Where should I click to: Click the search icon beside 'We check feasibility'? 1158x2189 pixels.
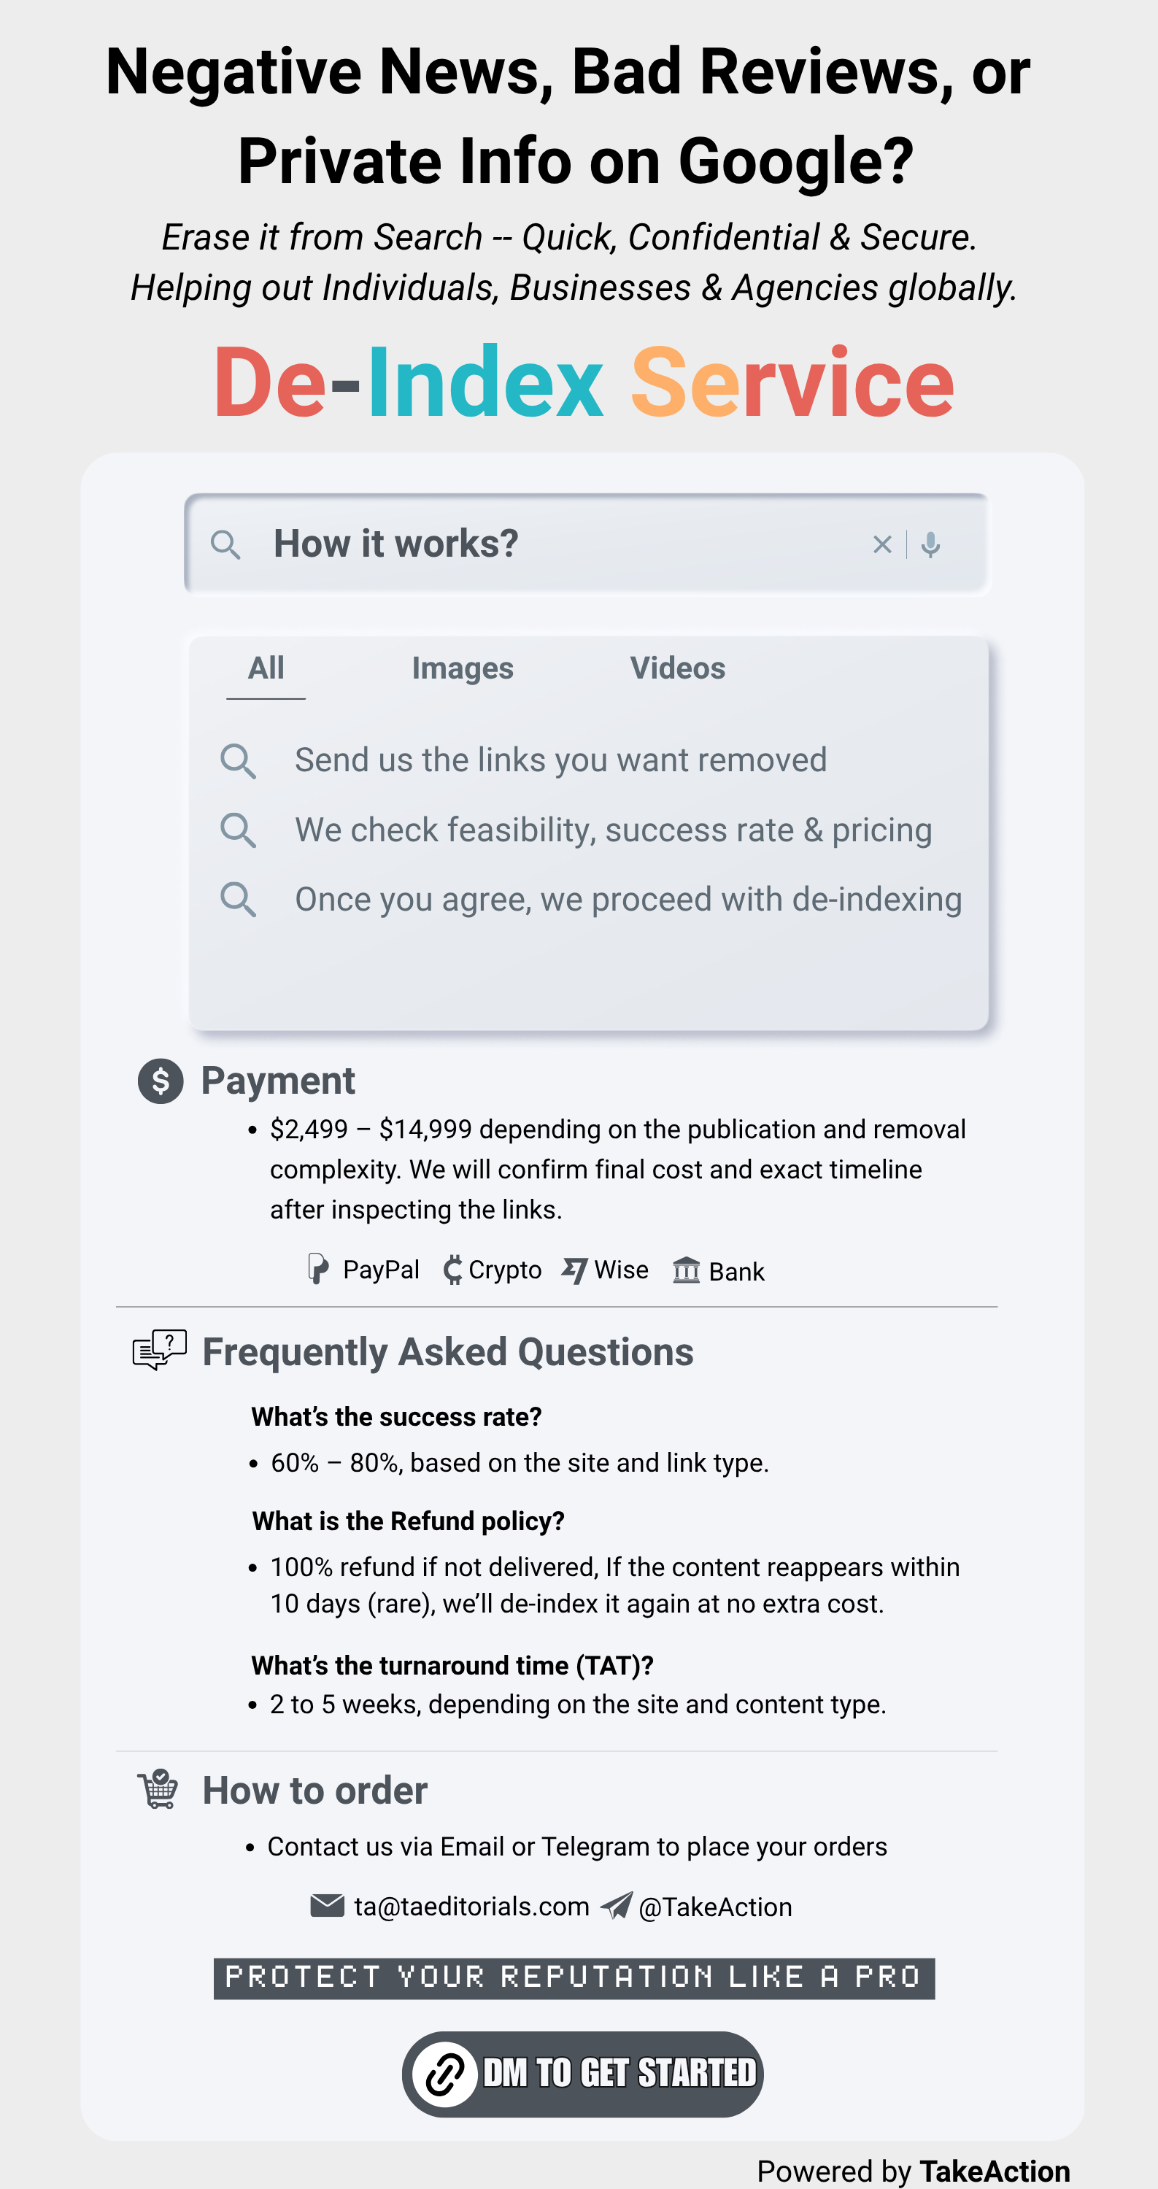(x=238, y=830)
